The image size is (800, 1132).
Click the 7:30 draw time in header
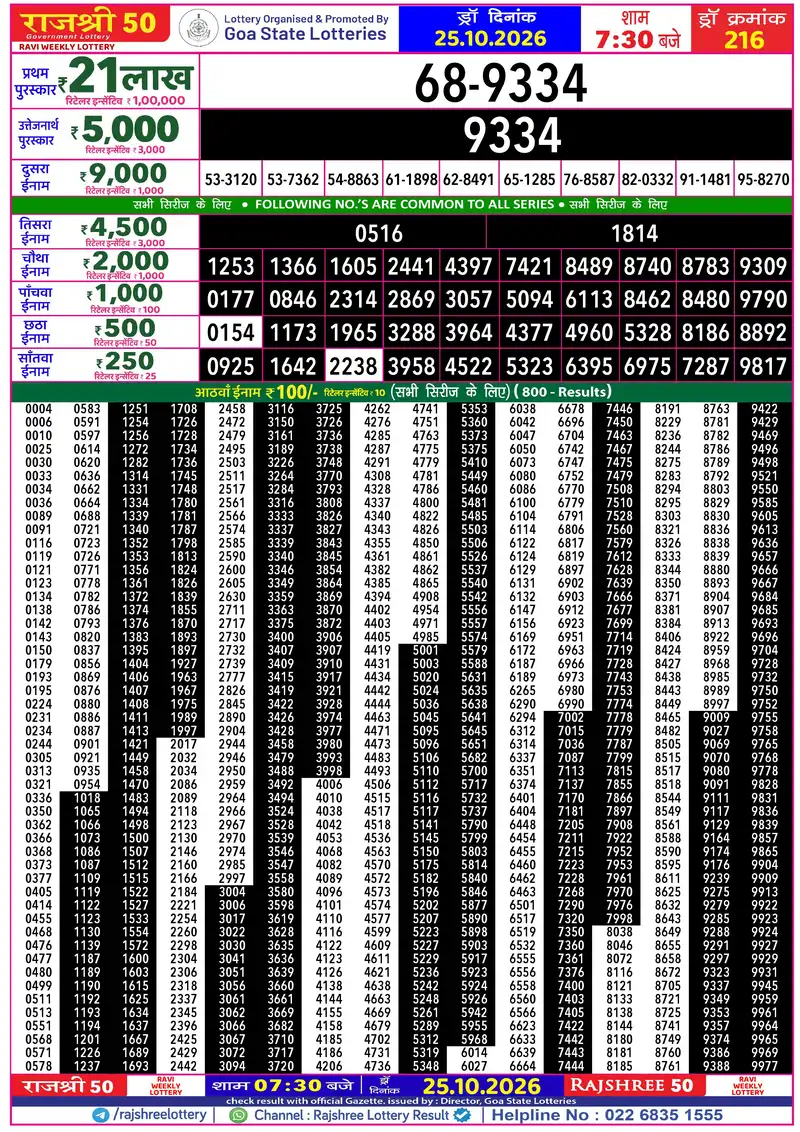(x=625, y=39)
